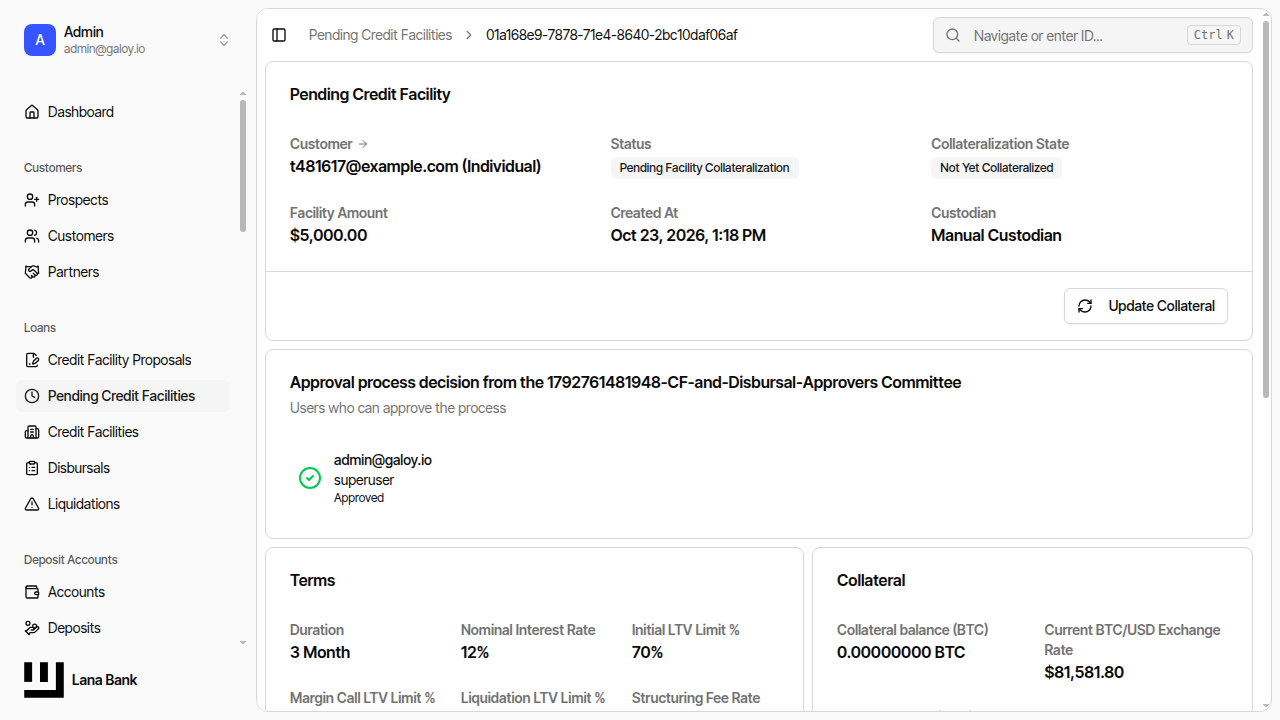Go to Disbursals in sidebar
This screenshot has height=720, width=1280.
click(123, 468)
